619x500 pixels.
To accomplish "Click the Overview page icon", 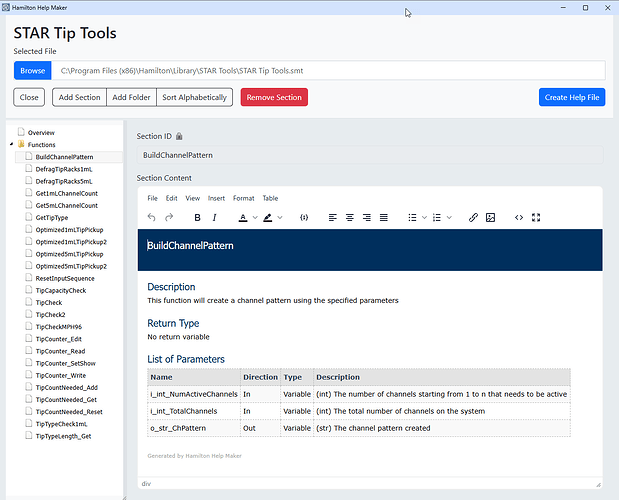I will (x=21, y=132).
